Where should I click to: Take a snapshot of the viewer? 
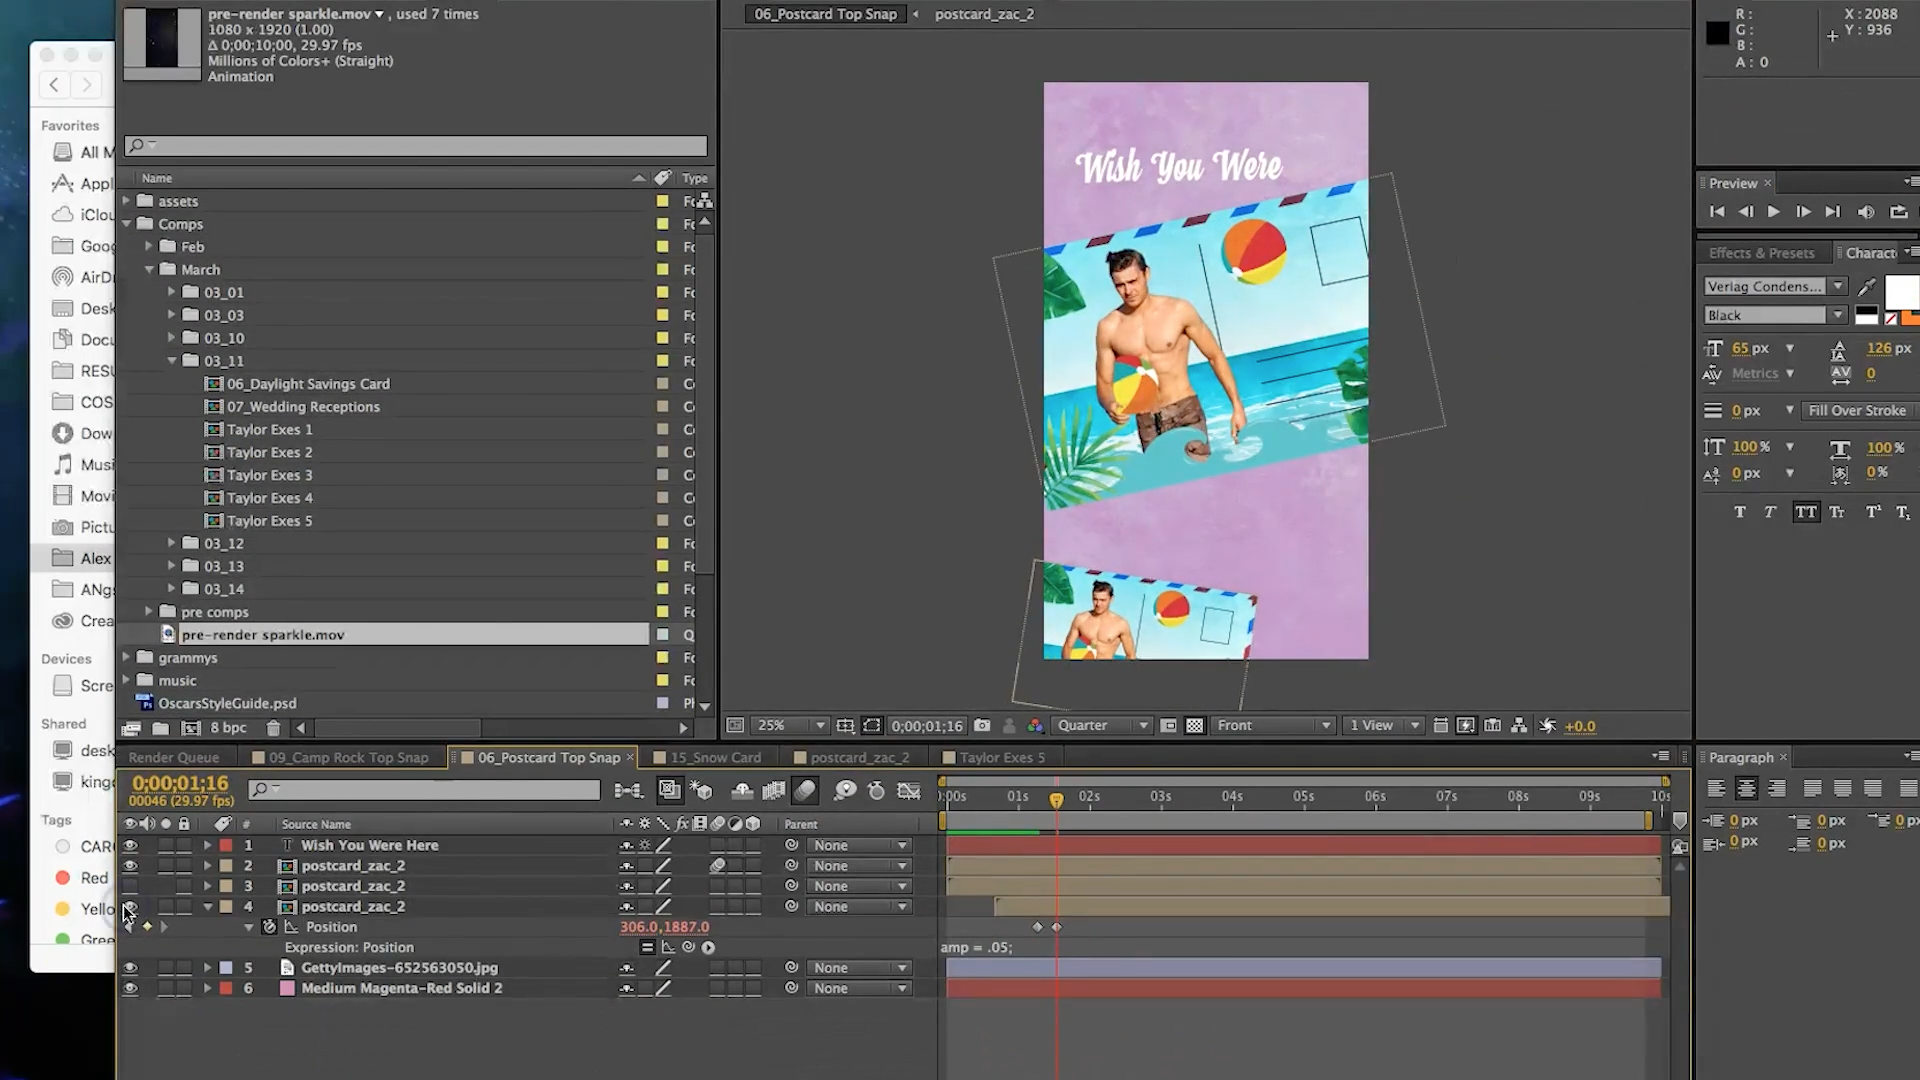982,726
